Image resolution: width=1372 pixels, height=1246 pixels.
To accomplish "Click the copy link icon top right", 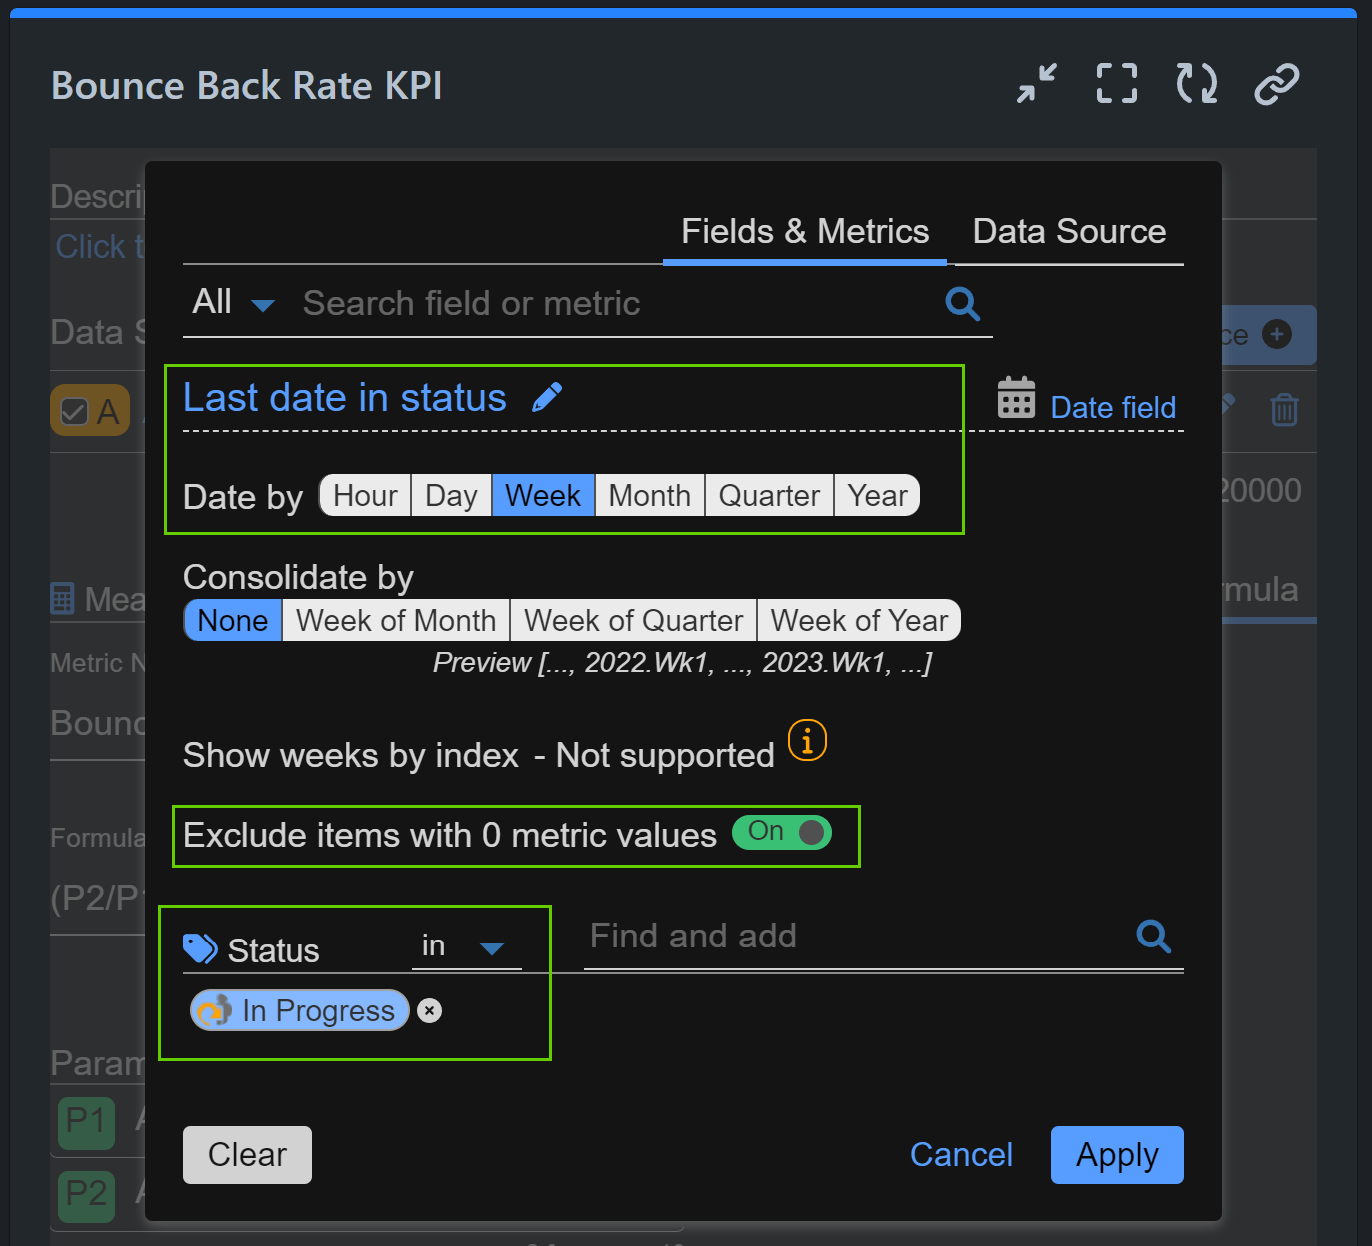I will (x=1276, y=84).
